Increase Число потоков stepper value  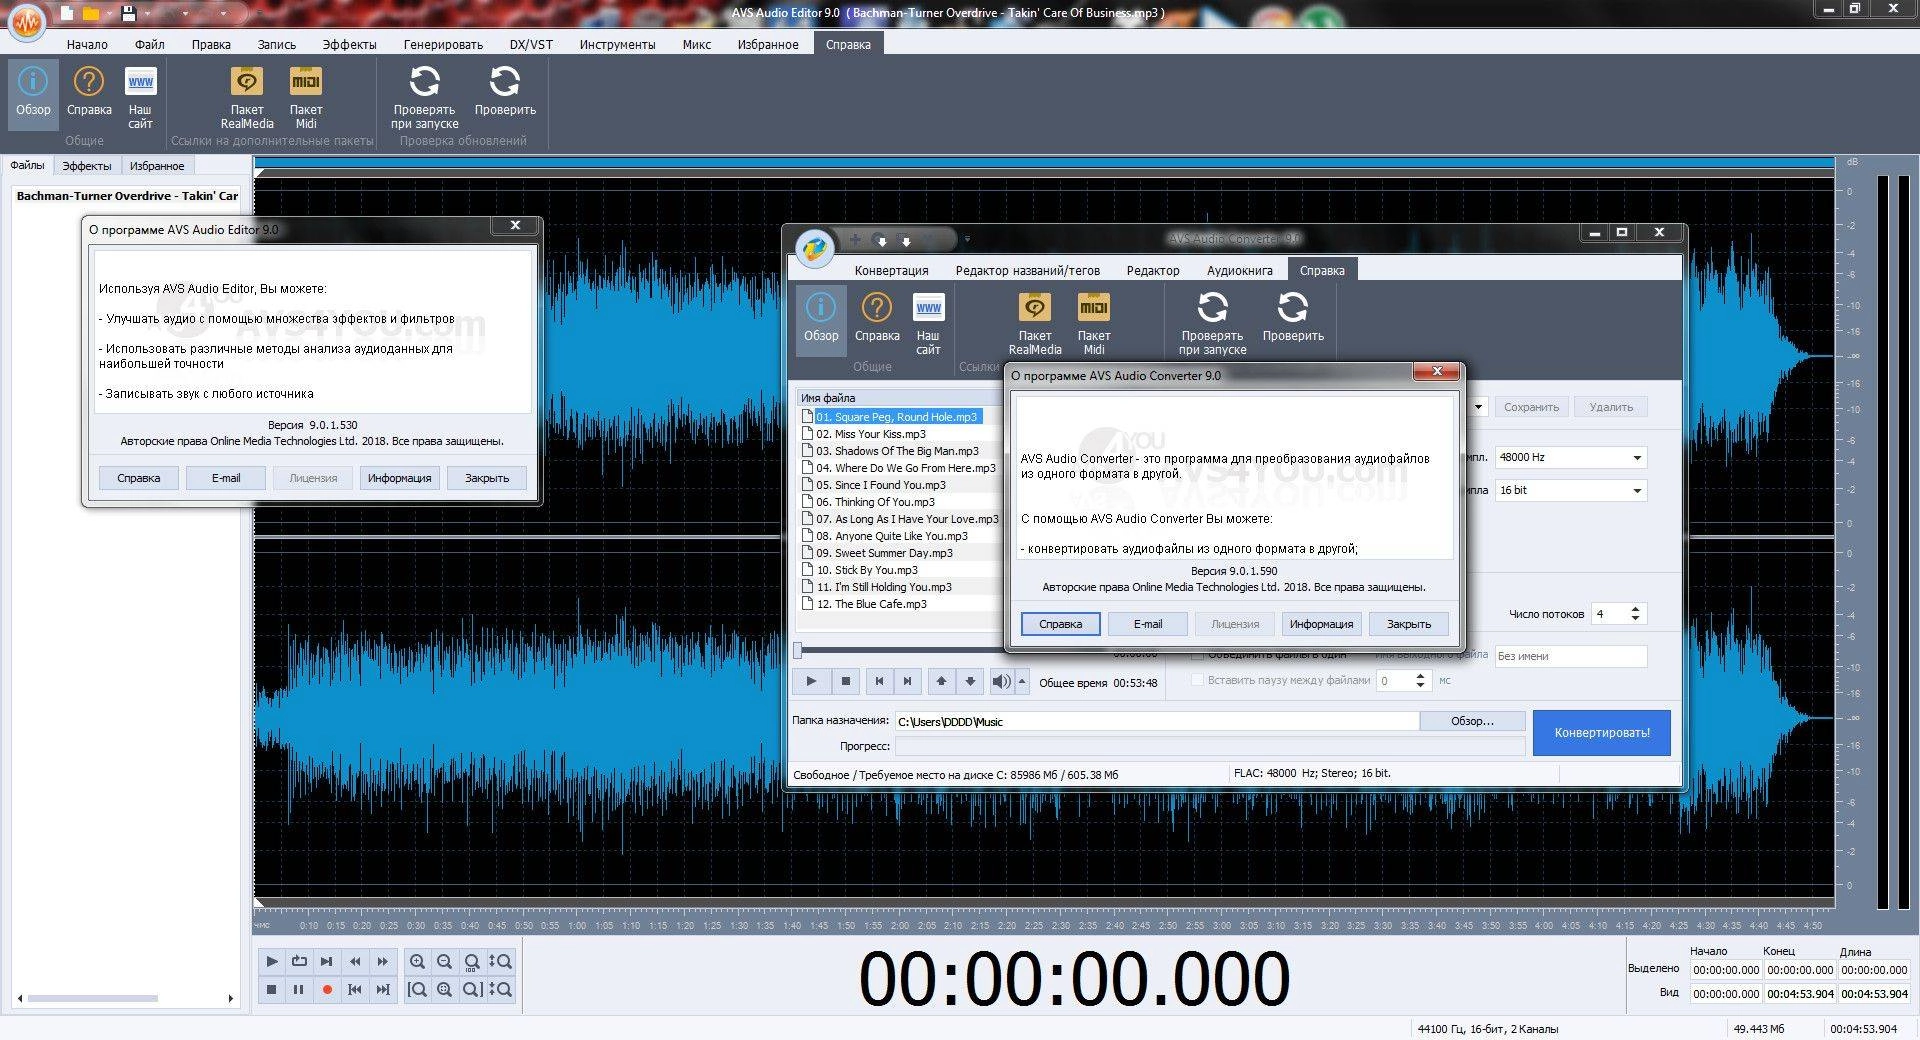click(1636, 608)
